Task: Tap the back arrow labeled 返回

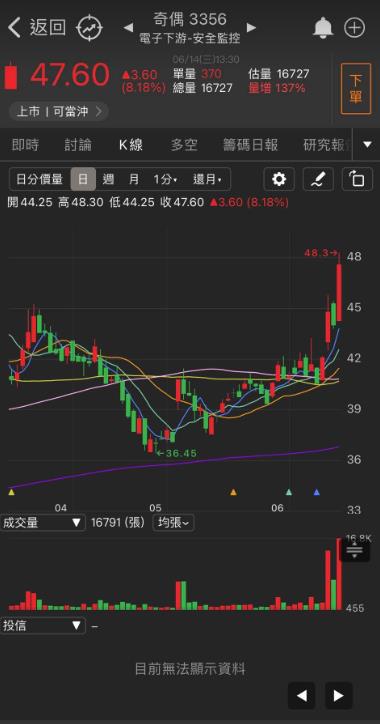Action: click(36, 28)
